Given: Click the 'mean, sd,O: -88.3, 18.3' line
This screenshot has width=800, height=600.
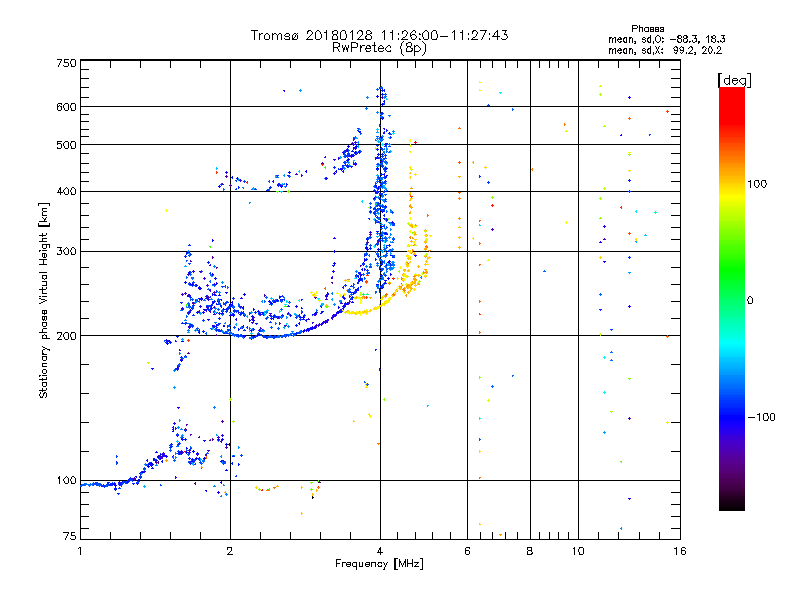Looking at the screenshot, I should tap(667, 39).
